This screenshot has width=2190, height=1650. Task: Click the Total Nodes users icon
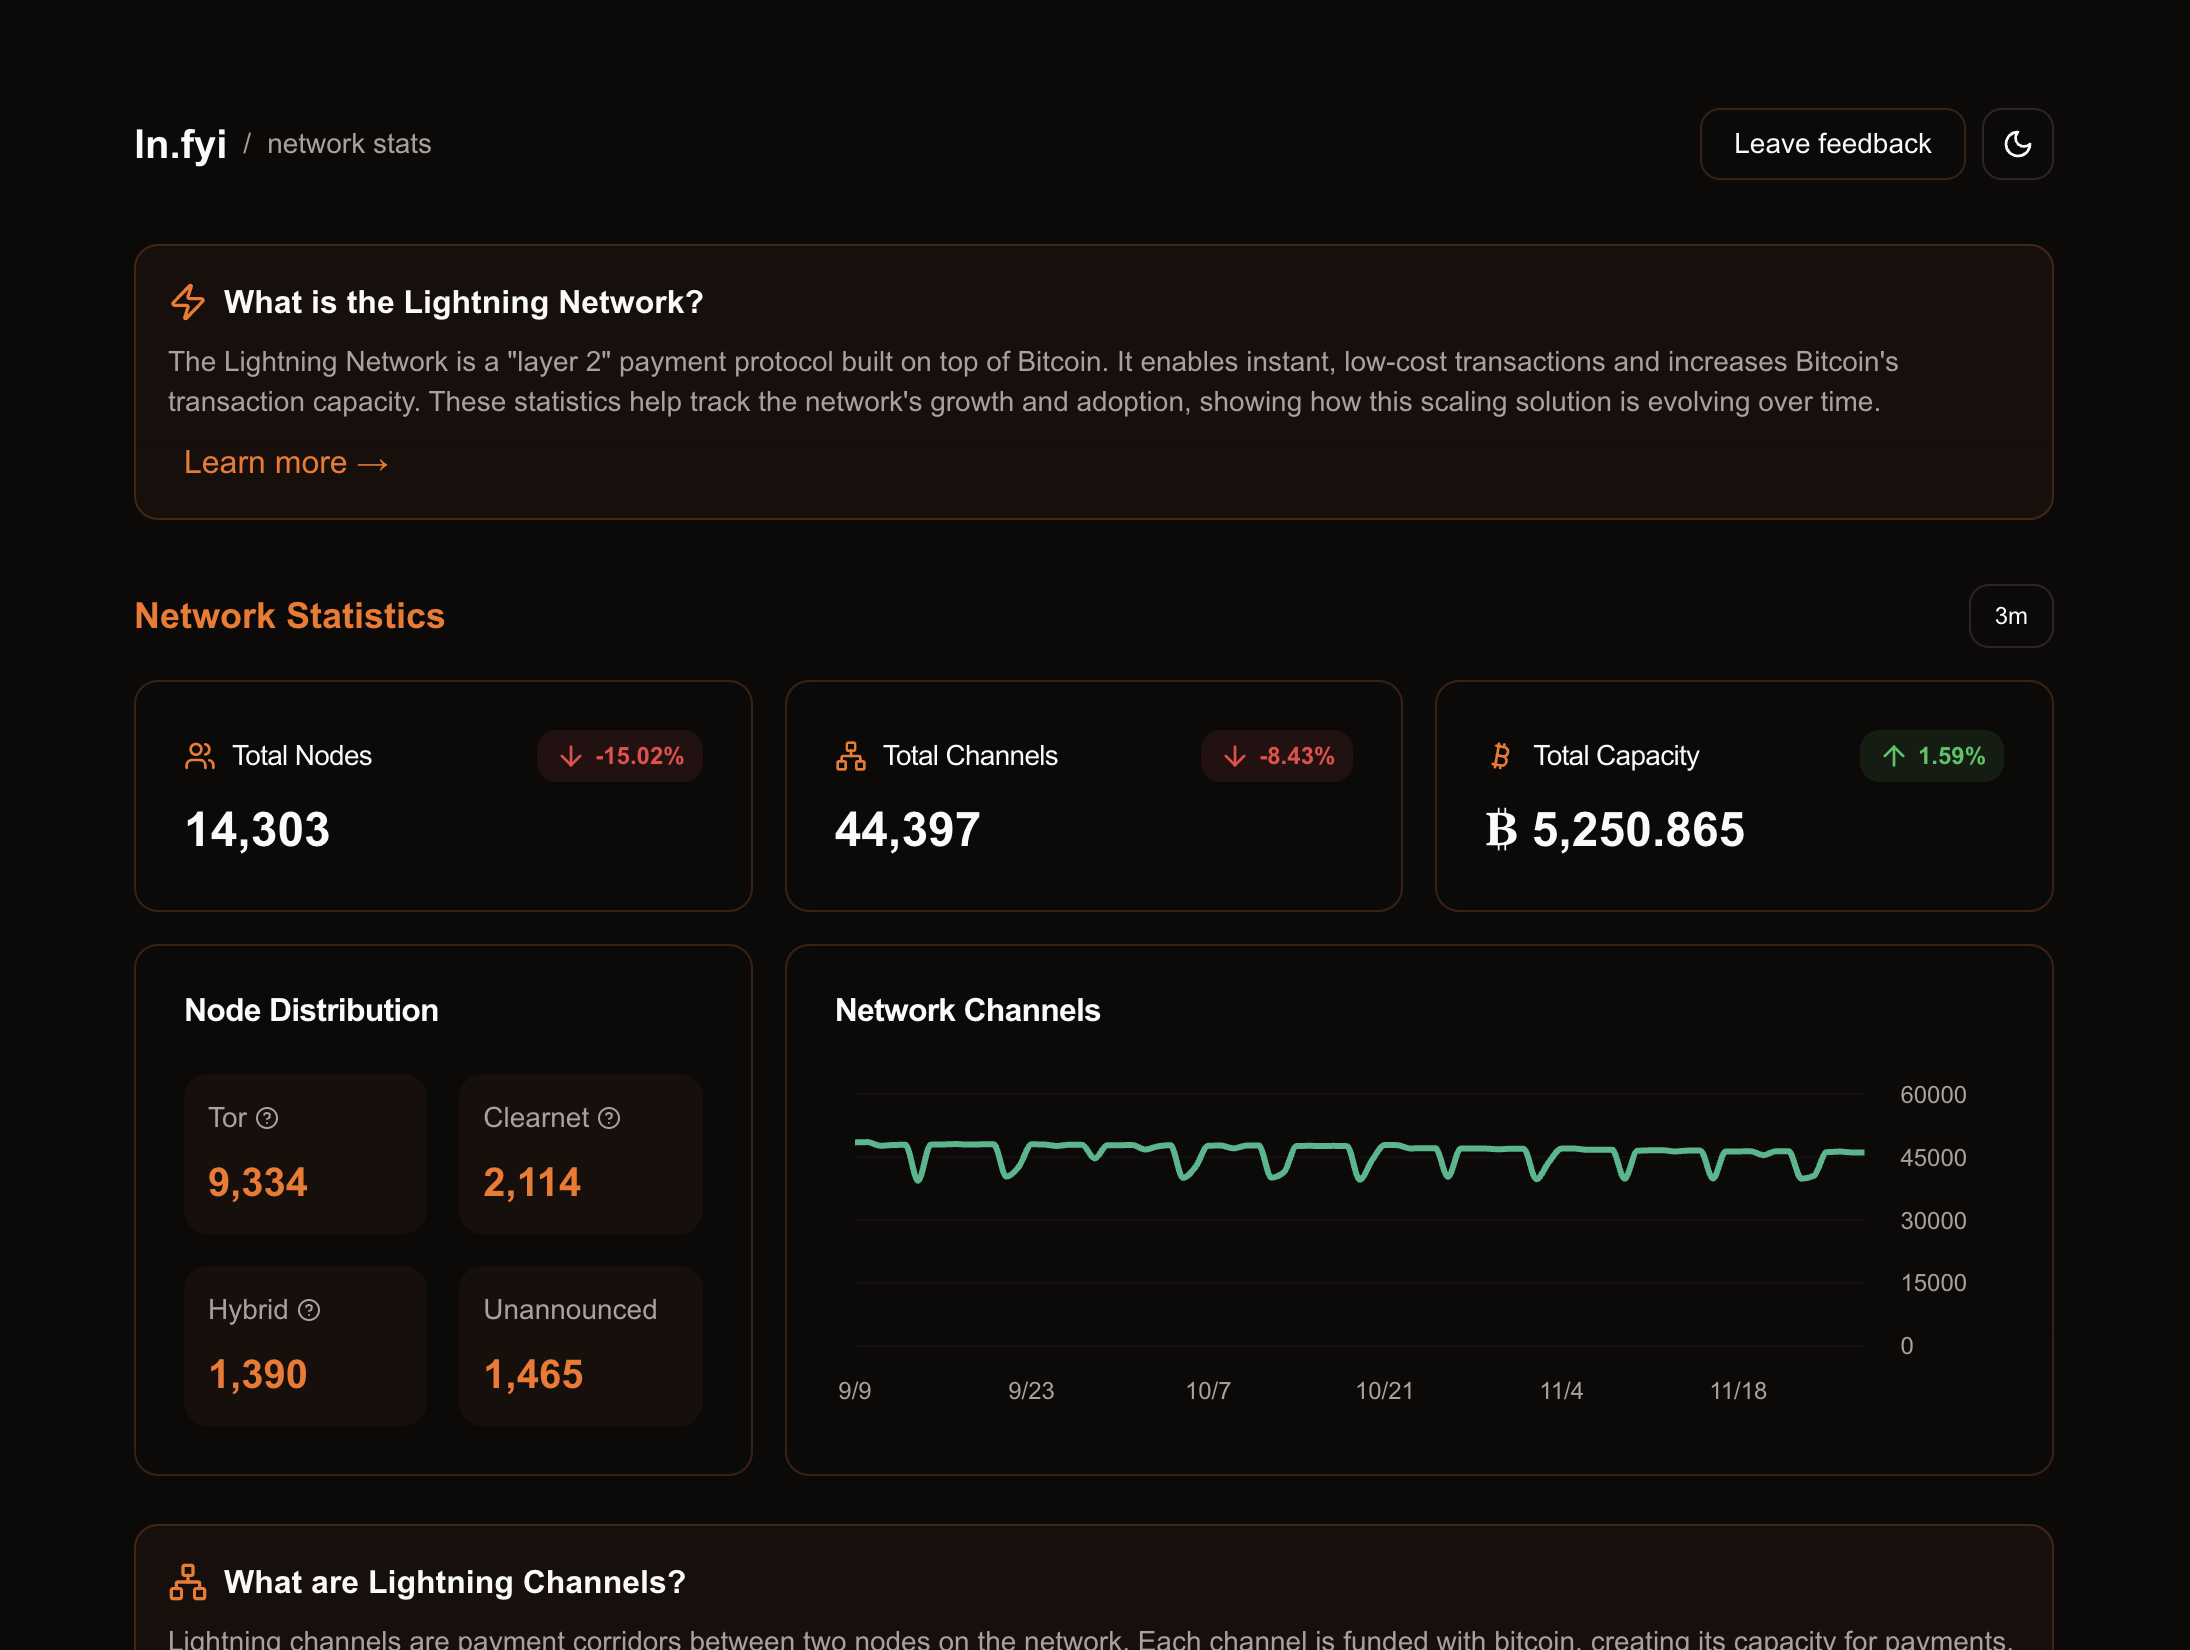tap(200, 756)
